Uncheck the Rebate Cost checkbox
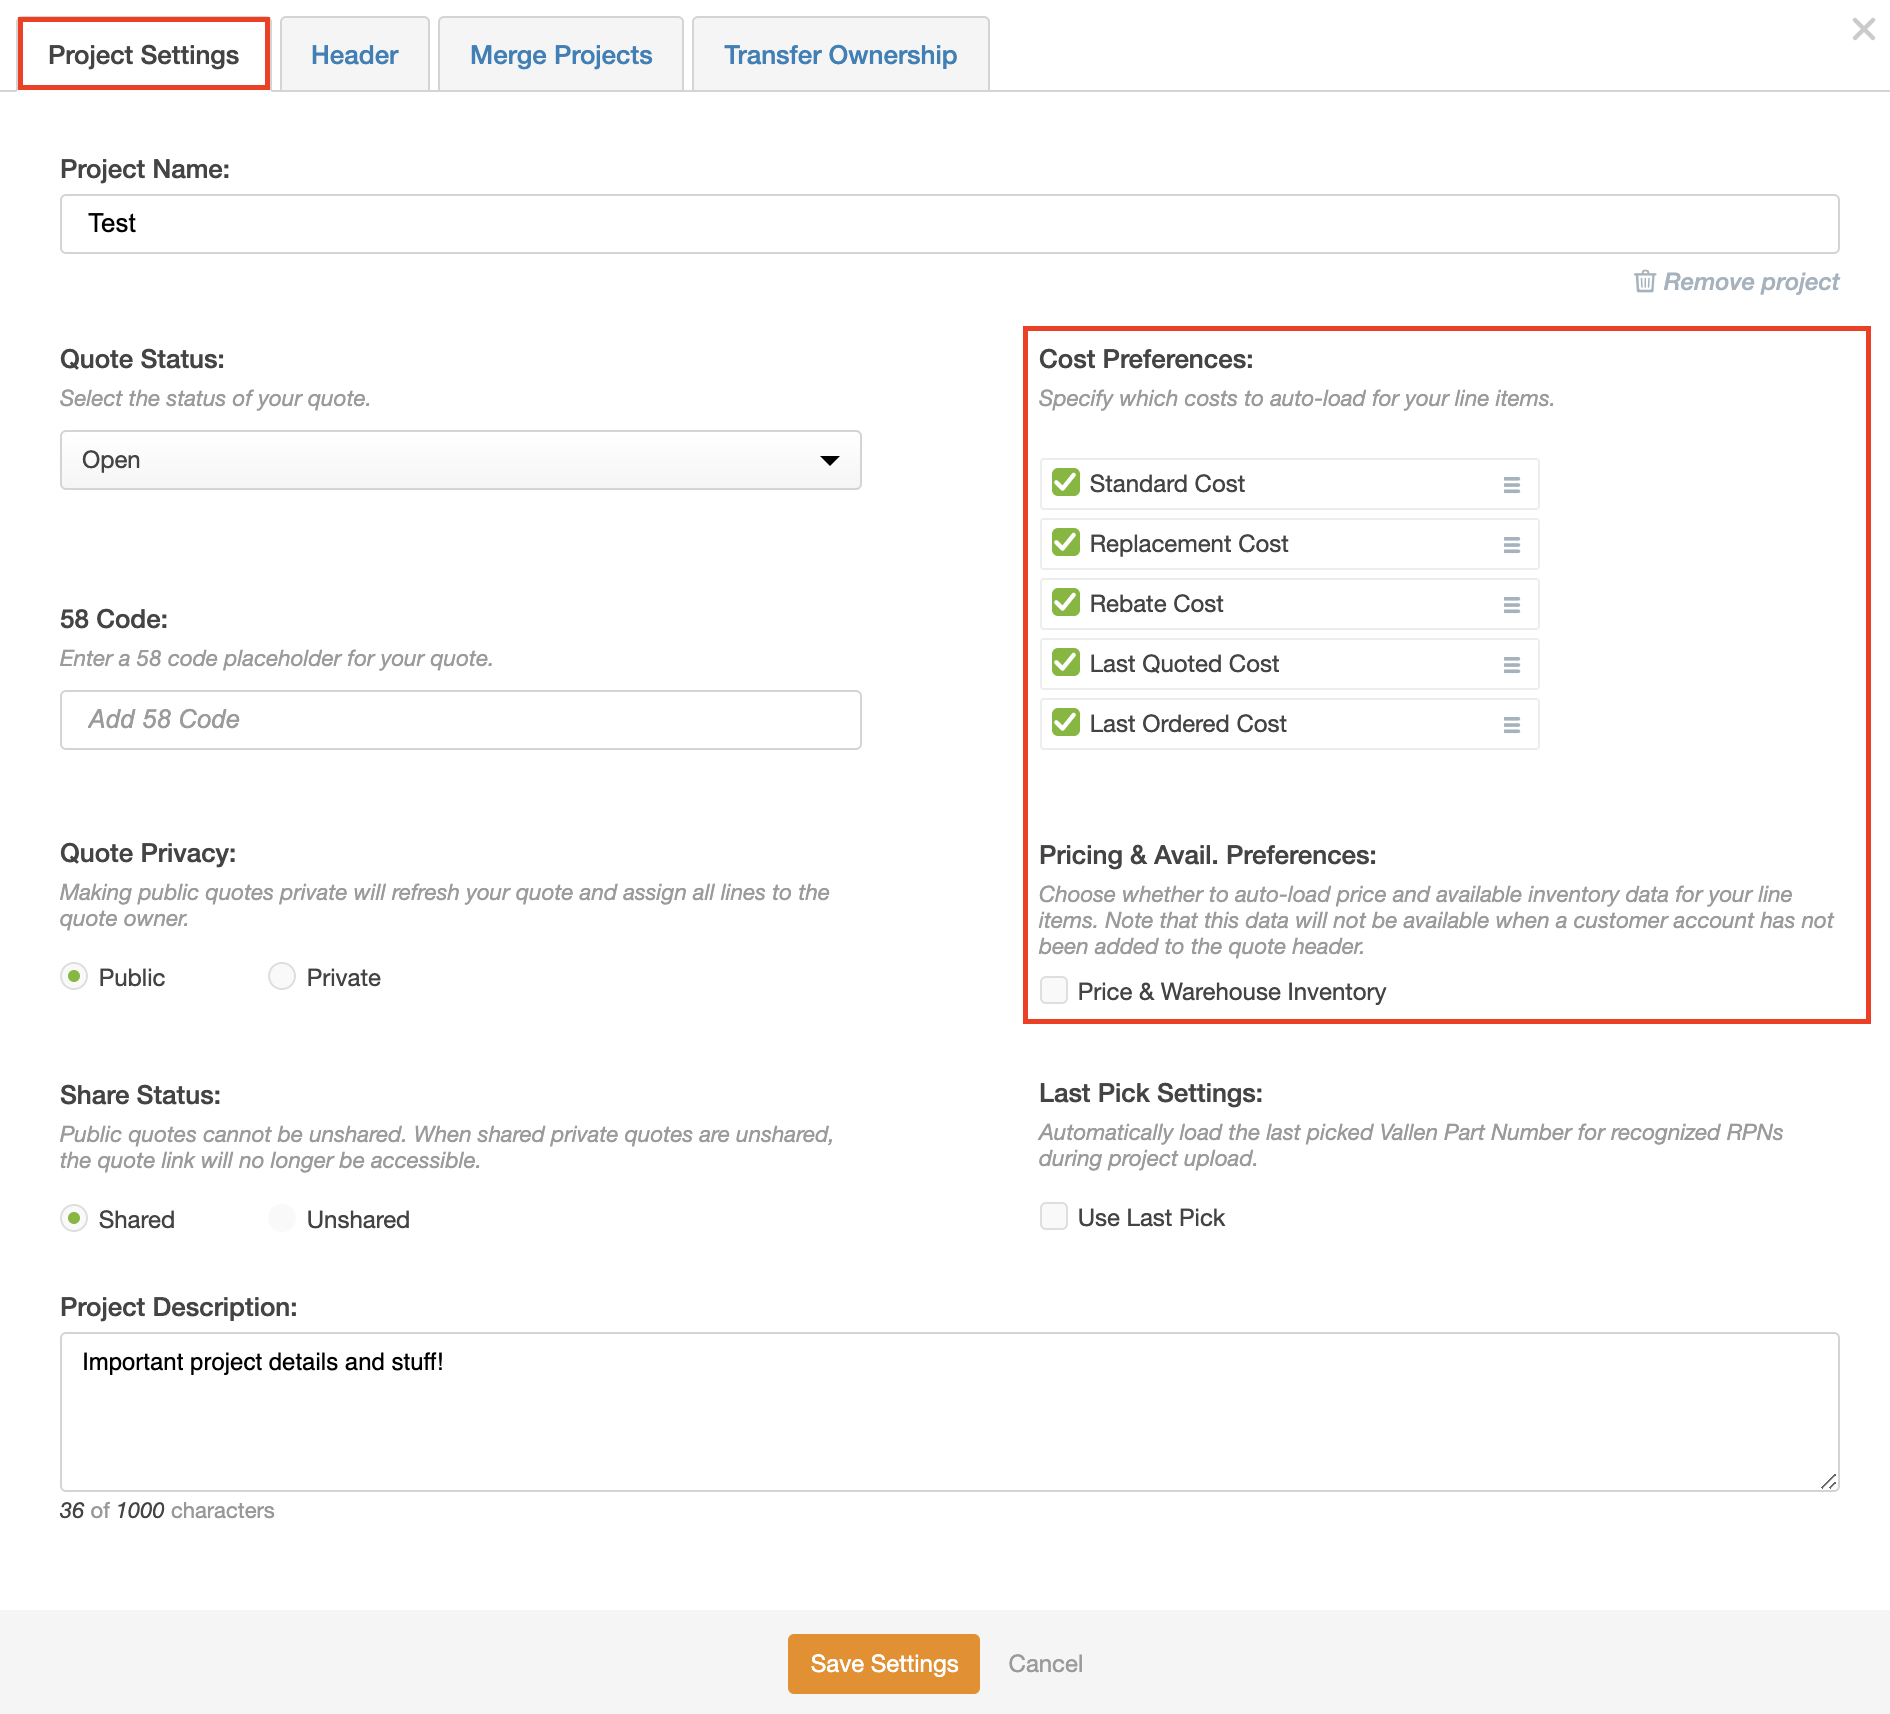Image resolution: width=1890 pixels, height=1714 pixels. (1066, 603)
